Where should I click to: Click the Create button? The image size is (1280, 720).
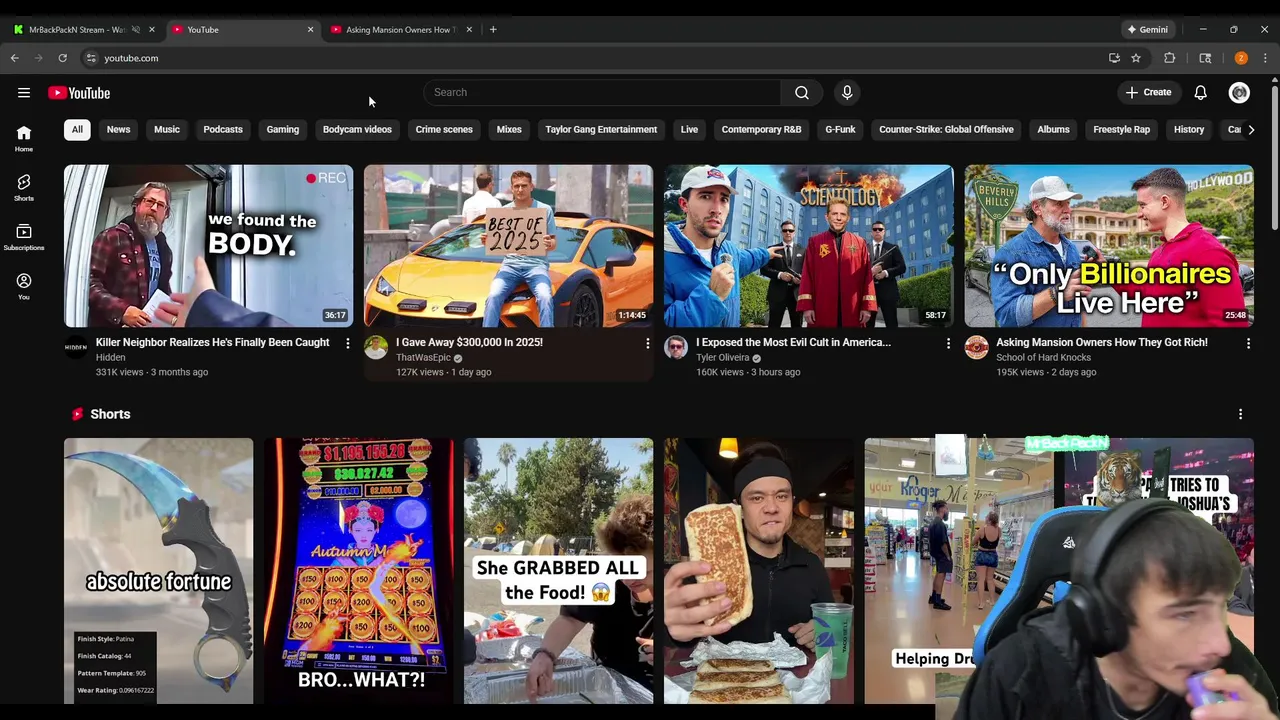pyautogui.click(x=1148, y=93)
